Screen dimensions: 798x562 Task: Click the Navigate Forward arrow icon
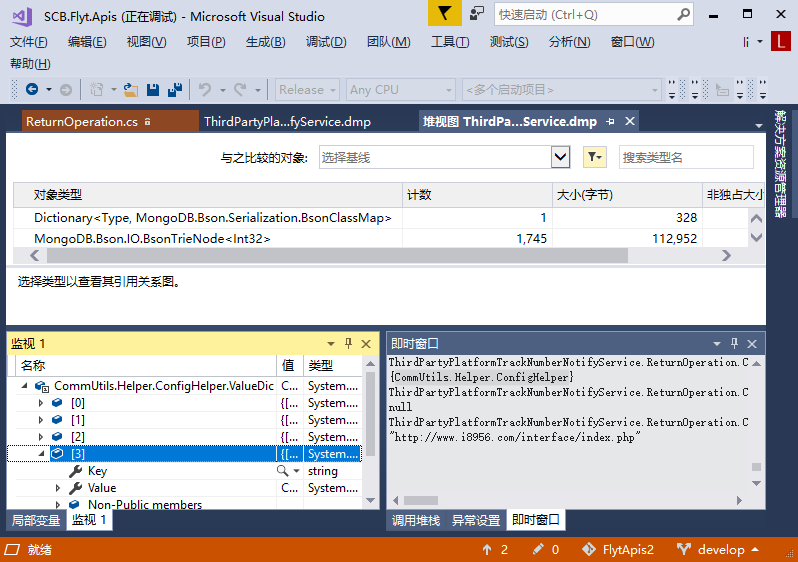coord(66,90)
